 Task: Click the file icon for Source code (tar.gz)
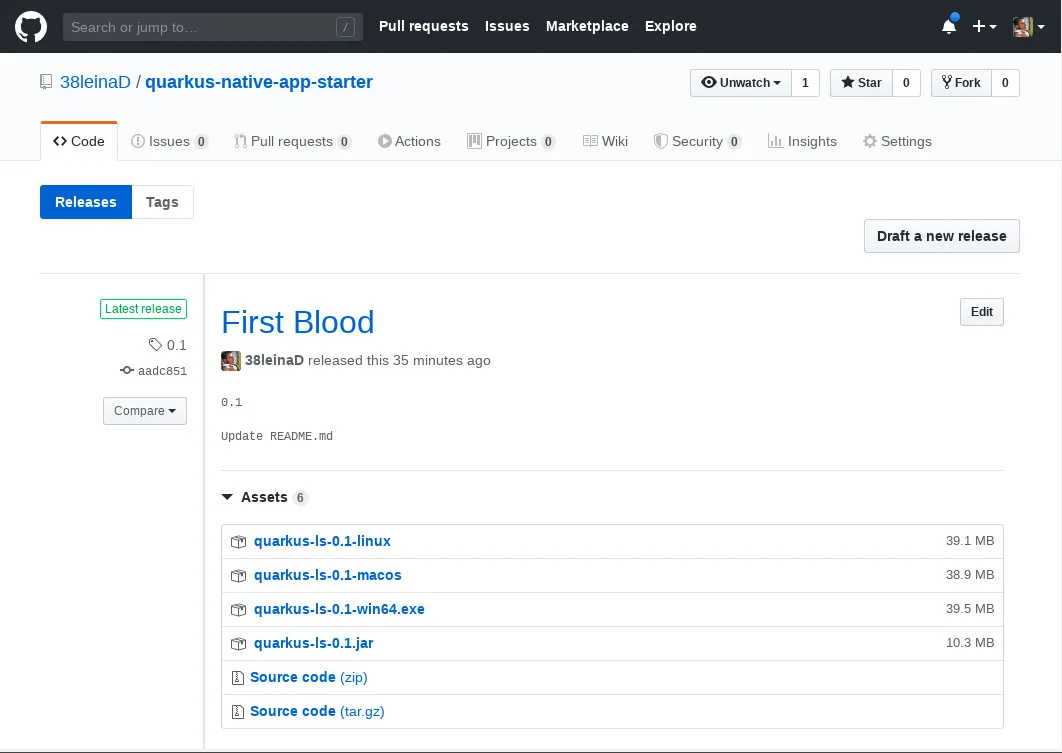238,712
